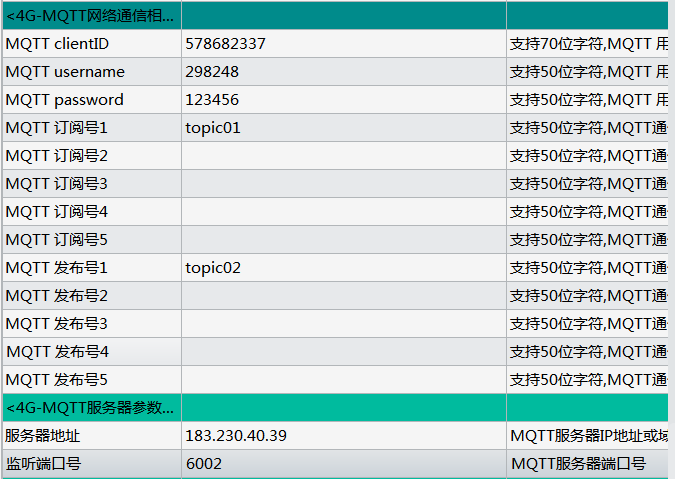Select the MQTT 发布号3 value cell
This screenshot has width=675, height=479.
click(343, 324)
